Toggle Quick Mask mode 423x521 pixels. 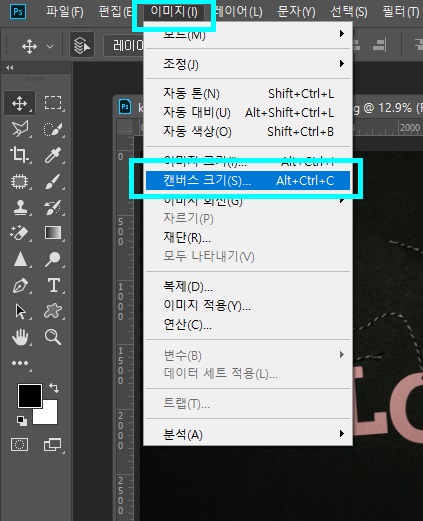click(19, 445)
